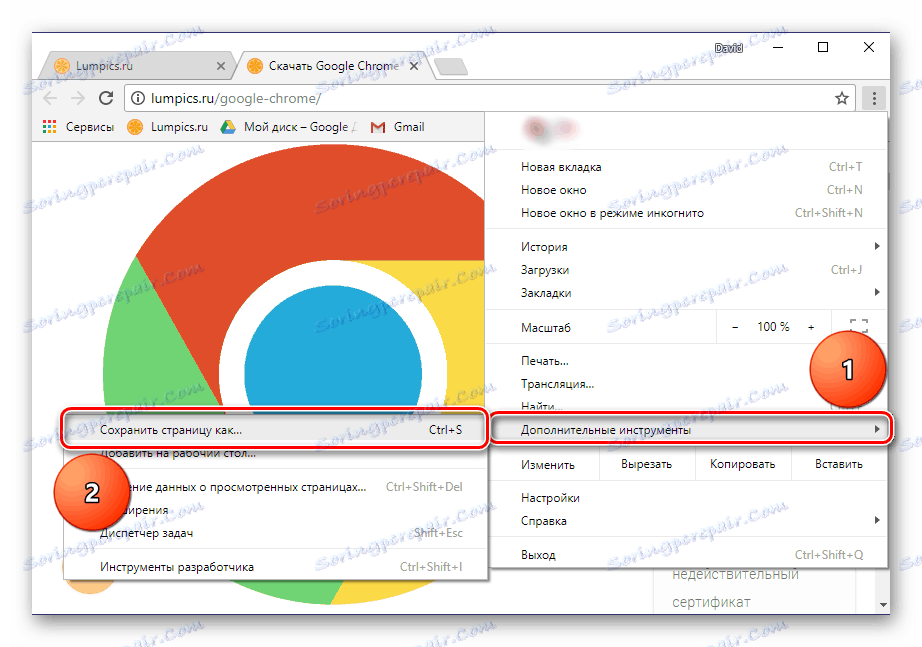
Task: Select Трансляция... menu item
Action: point(686,384)
